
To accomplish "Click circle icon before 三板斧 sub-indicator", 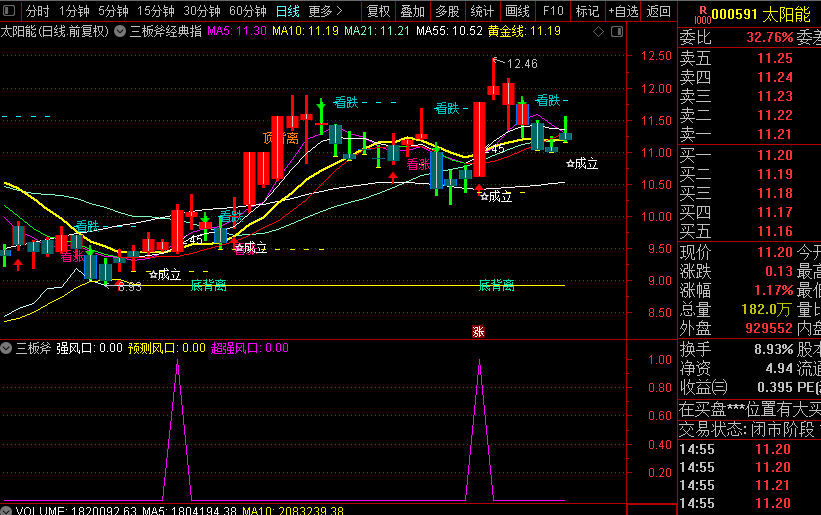I will pos(7,348).
